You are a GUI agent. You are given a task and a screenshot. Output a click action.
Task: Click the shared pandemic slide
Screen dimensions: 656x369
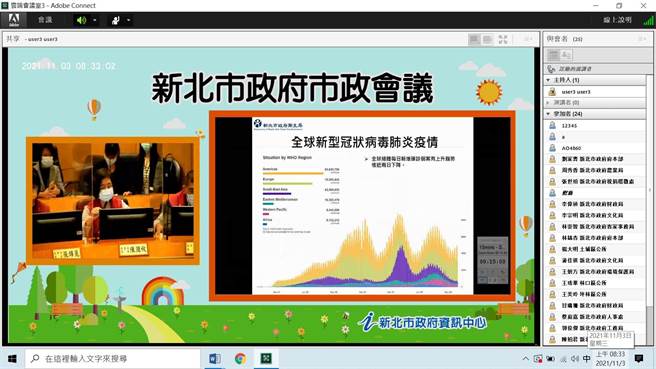click(362, 206)
